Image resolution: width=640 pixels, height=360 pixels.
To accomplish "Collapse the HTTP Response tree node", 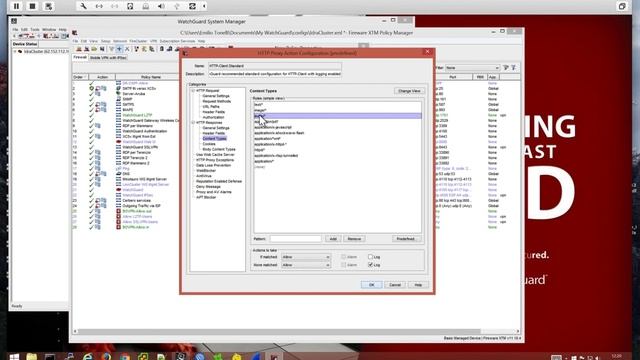I will pyautogui.click(x=193, y=122).
